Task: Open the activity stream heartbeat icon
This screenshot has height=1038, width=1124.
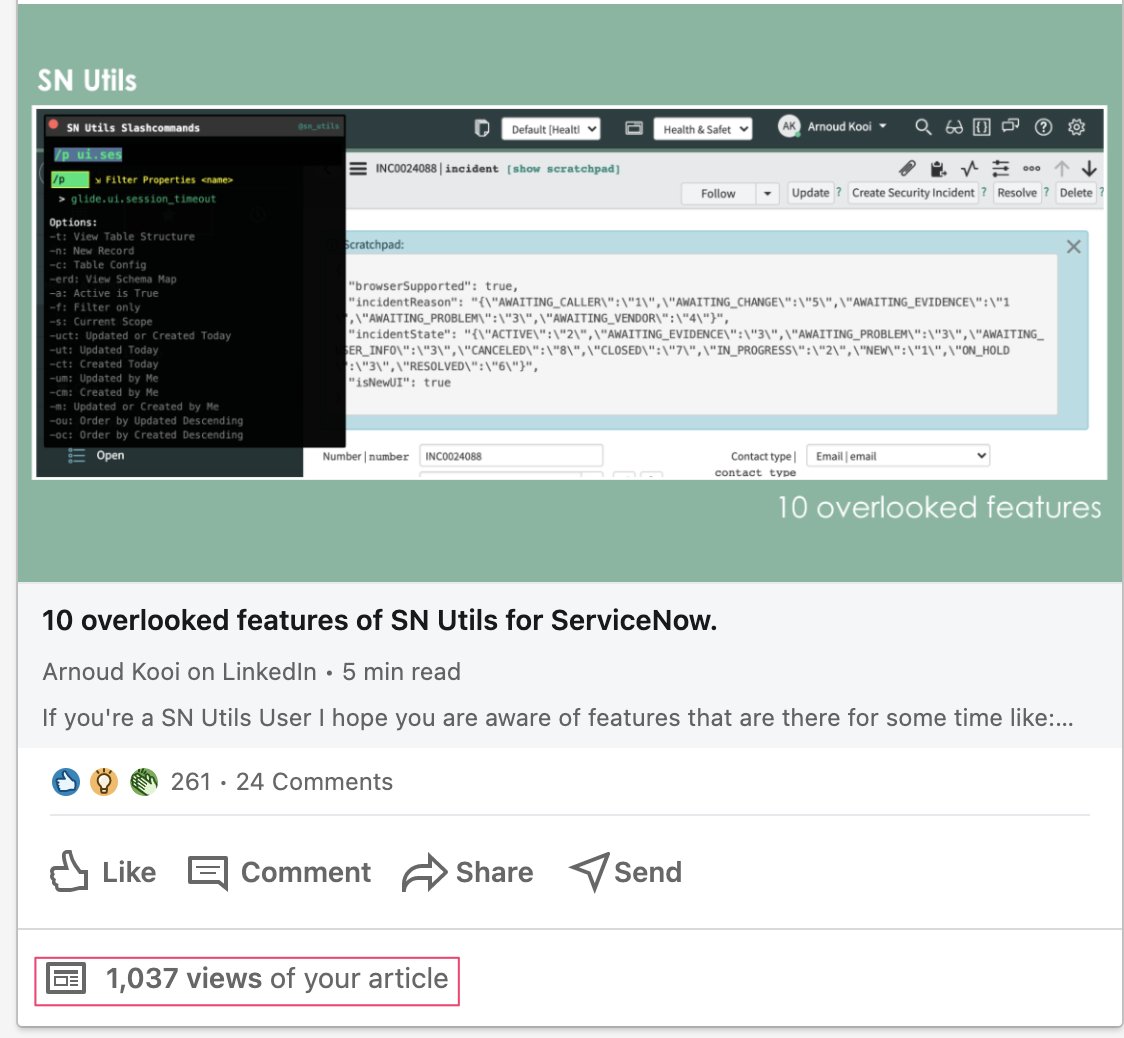Action: click(969, 168)
